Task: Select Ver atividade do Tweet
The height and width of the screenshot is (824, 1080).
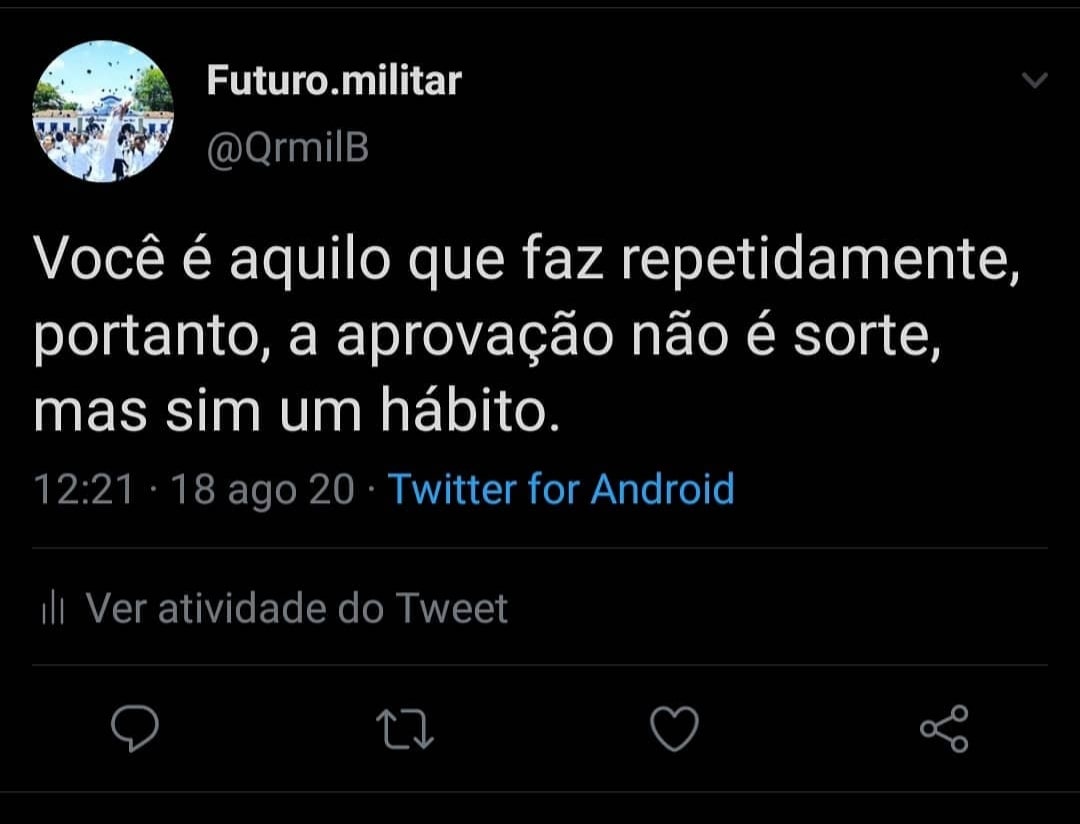Action: [297, 608]
